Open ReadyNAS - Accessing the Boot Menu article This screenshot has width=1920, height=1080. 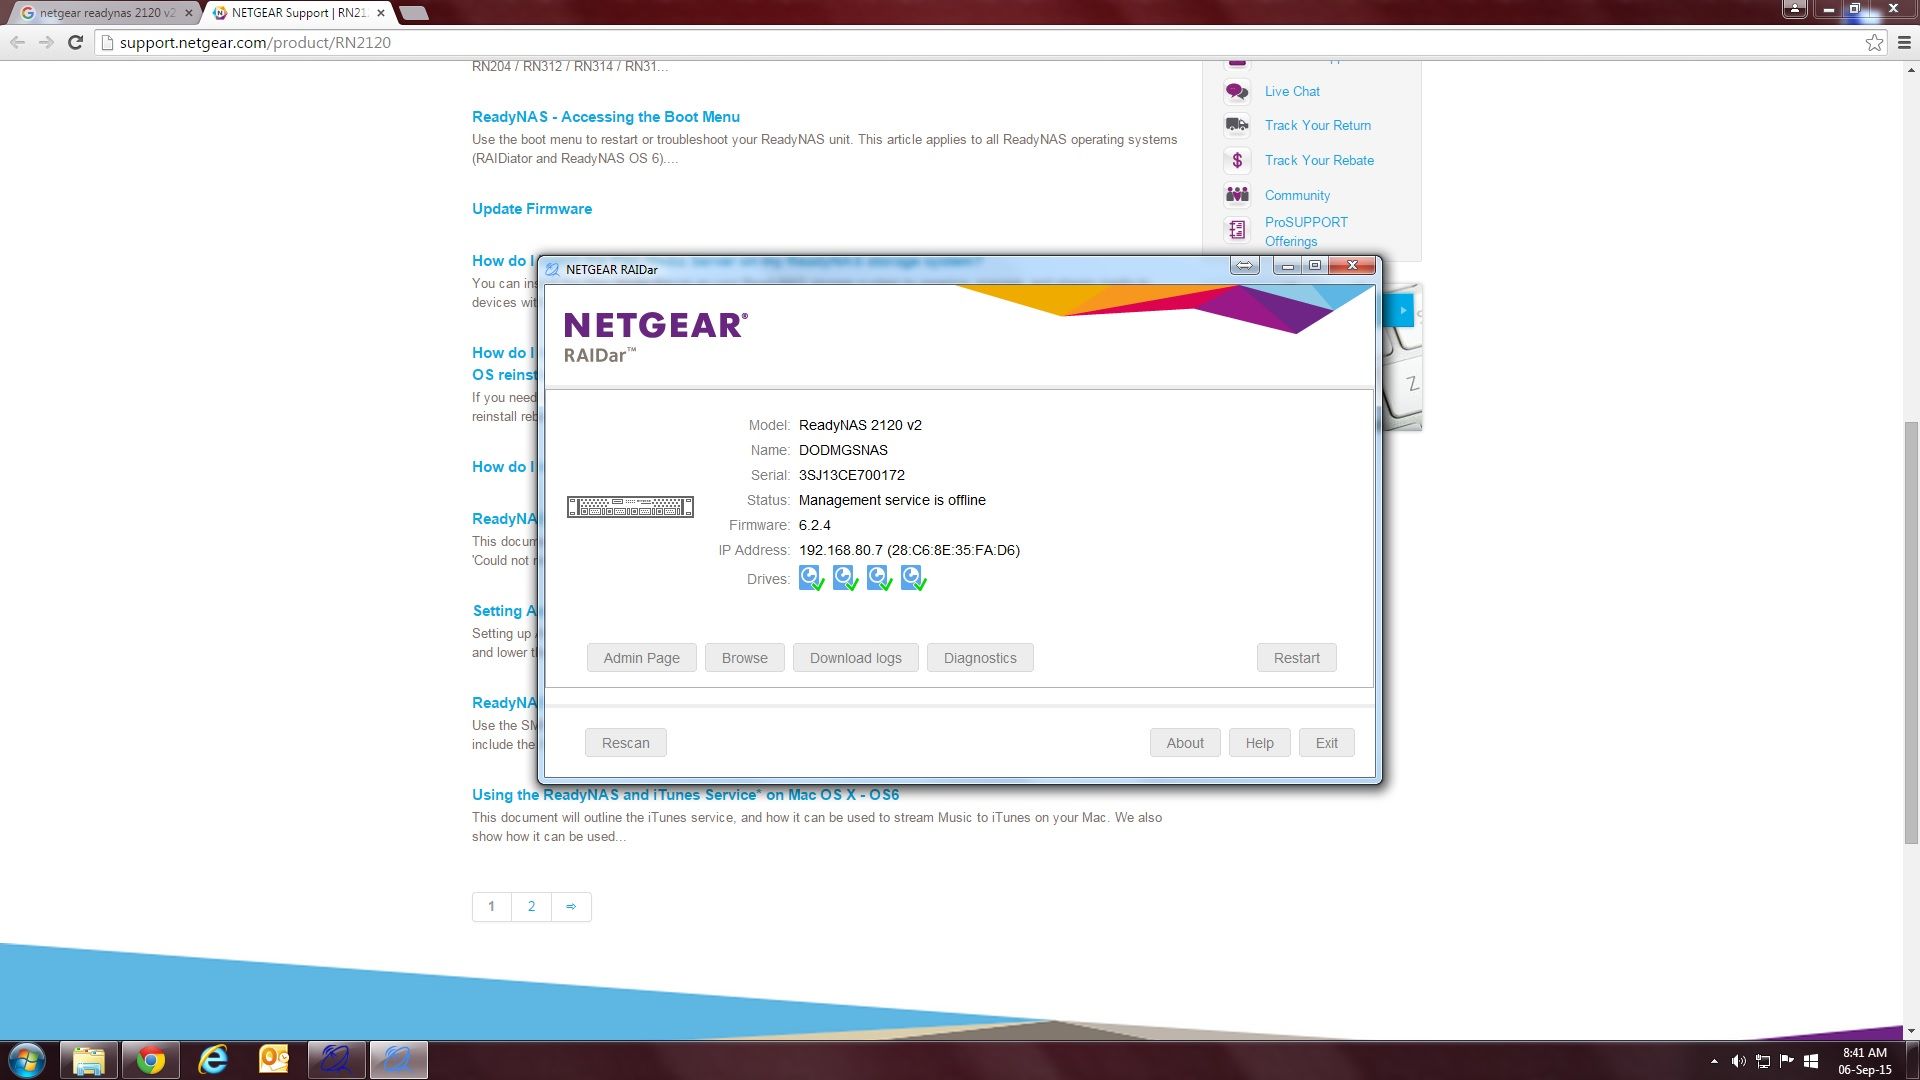[x=606, y=117]
